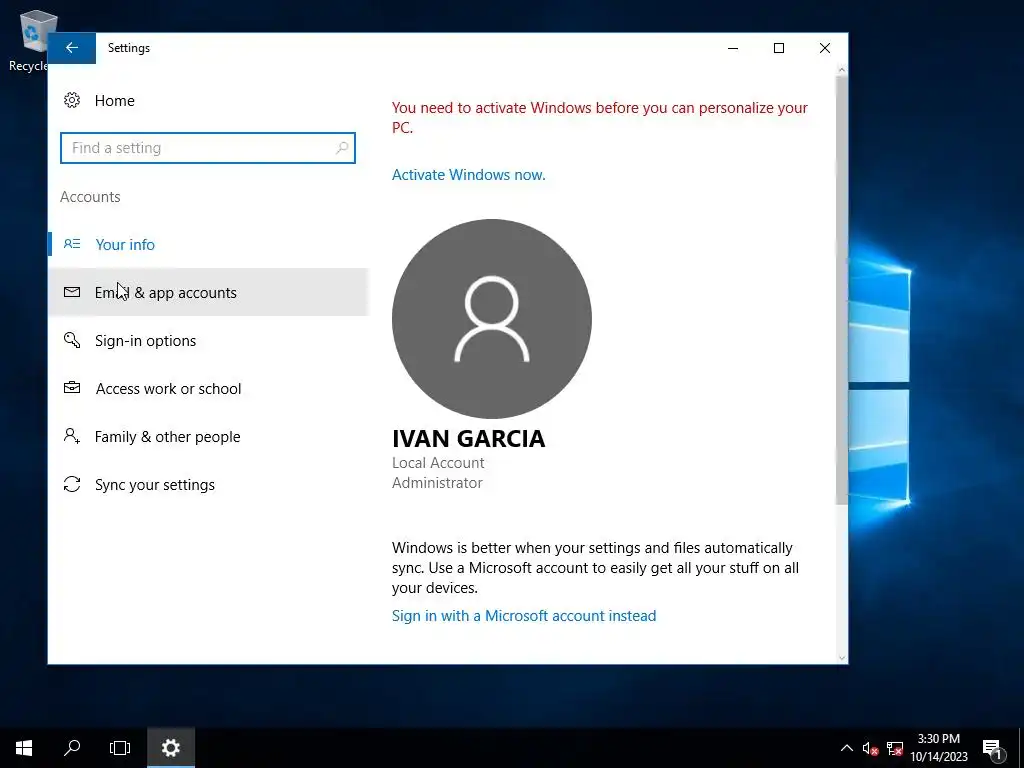Click the person-plus icon for Family
This screenshot has width=1024, height=768.
[72, 436]
